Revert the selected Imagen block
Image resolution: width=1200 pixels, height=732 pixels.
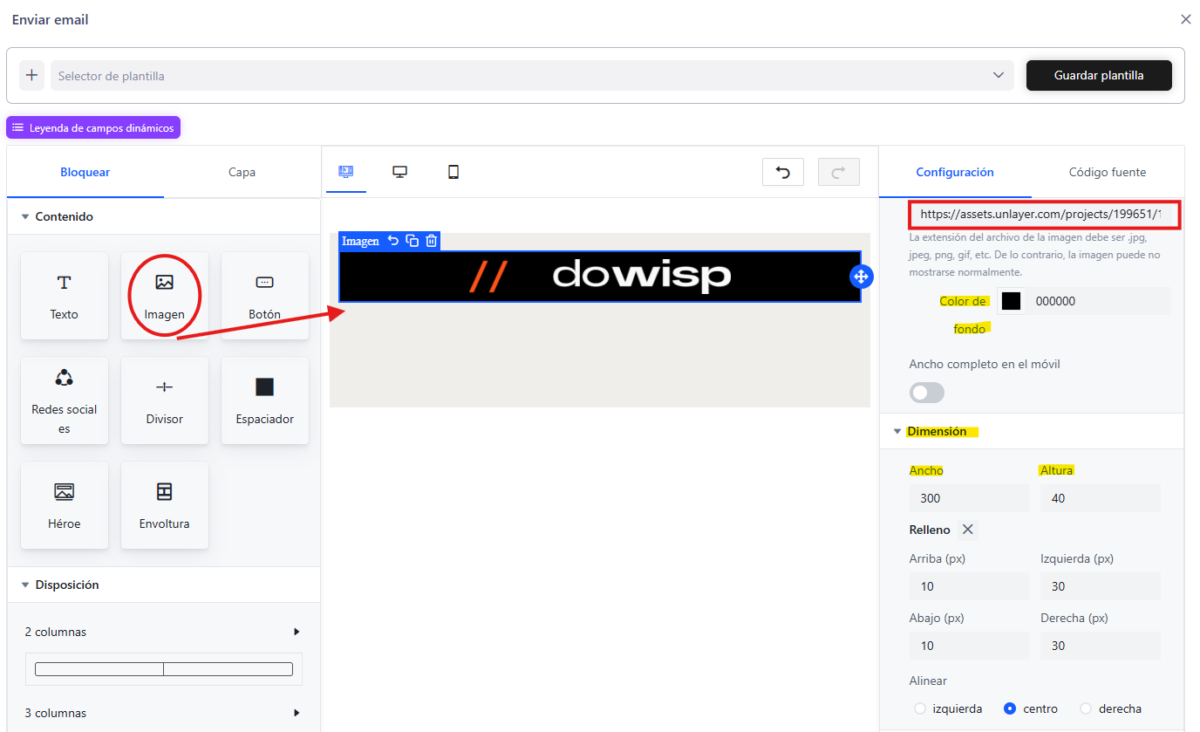(393, 241)
